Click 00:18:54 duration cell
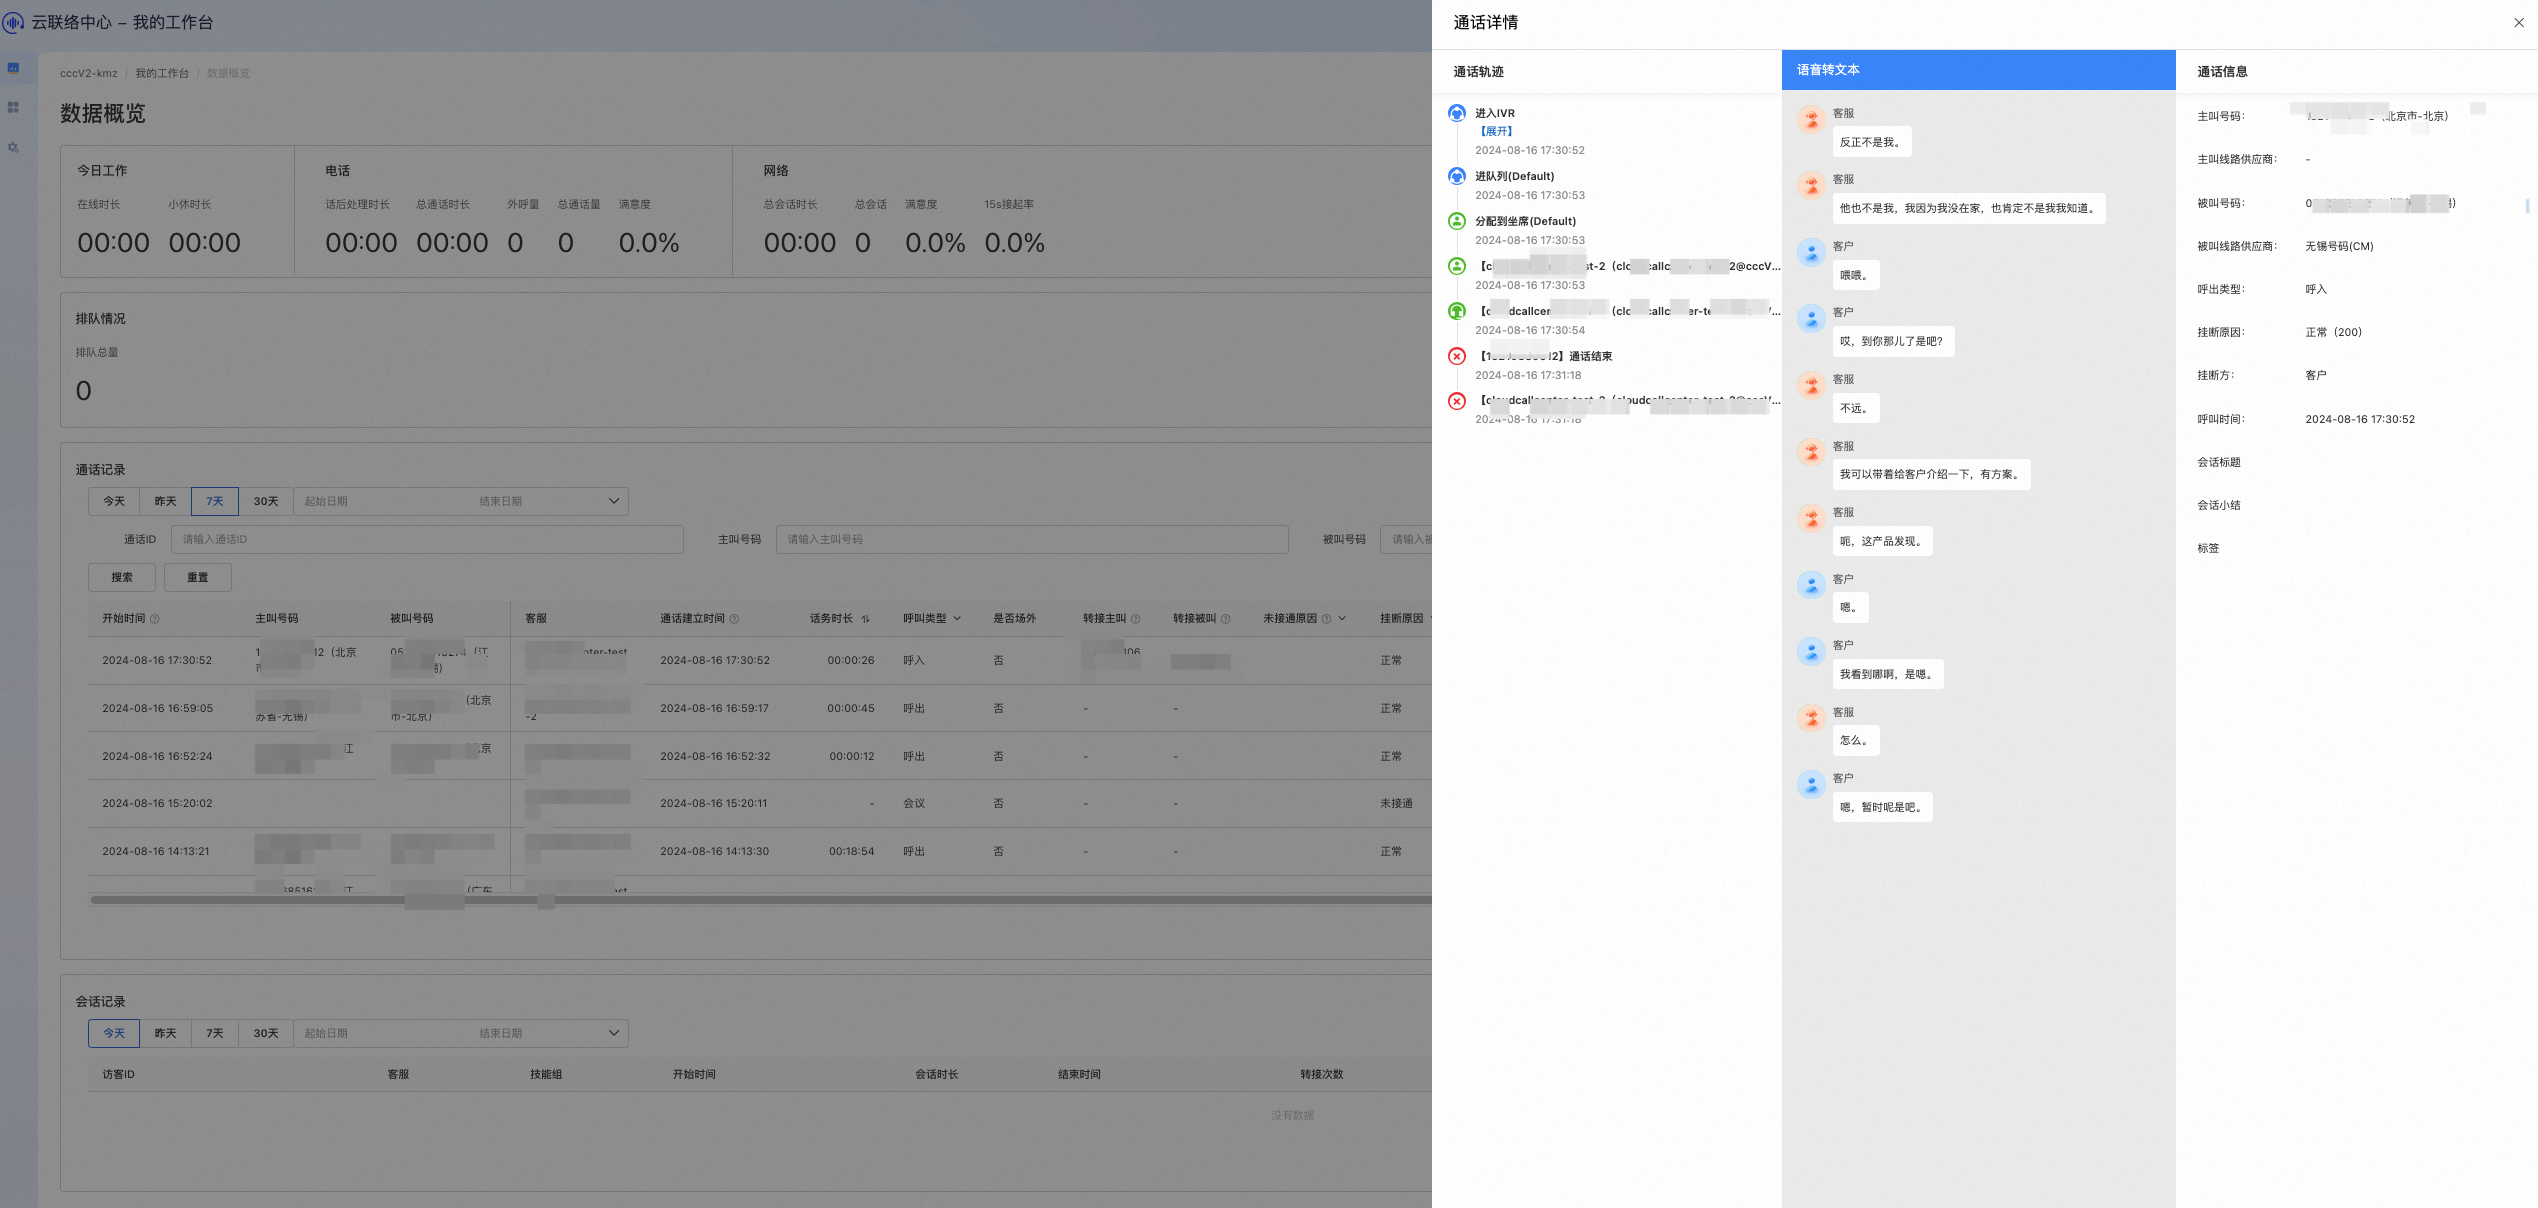 pyautogui.click(x=851, y=851)
